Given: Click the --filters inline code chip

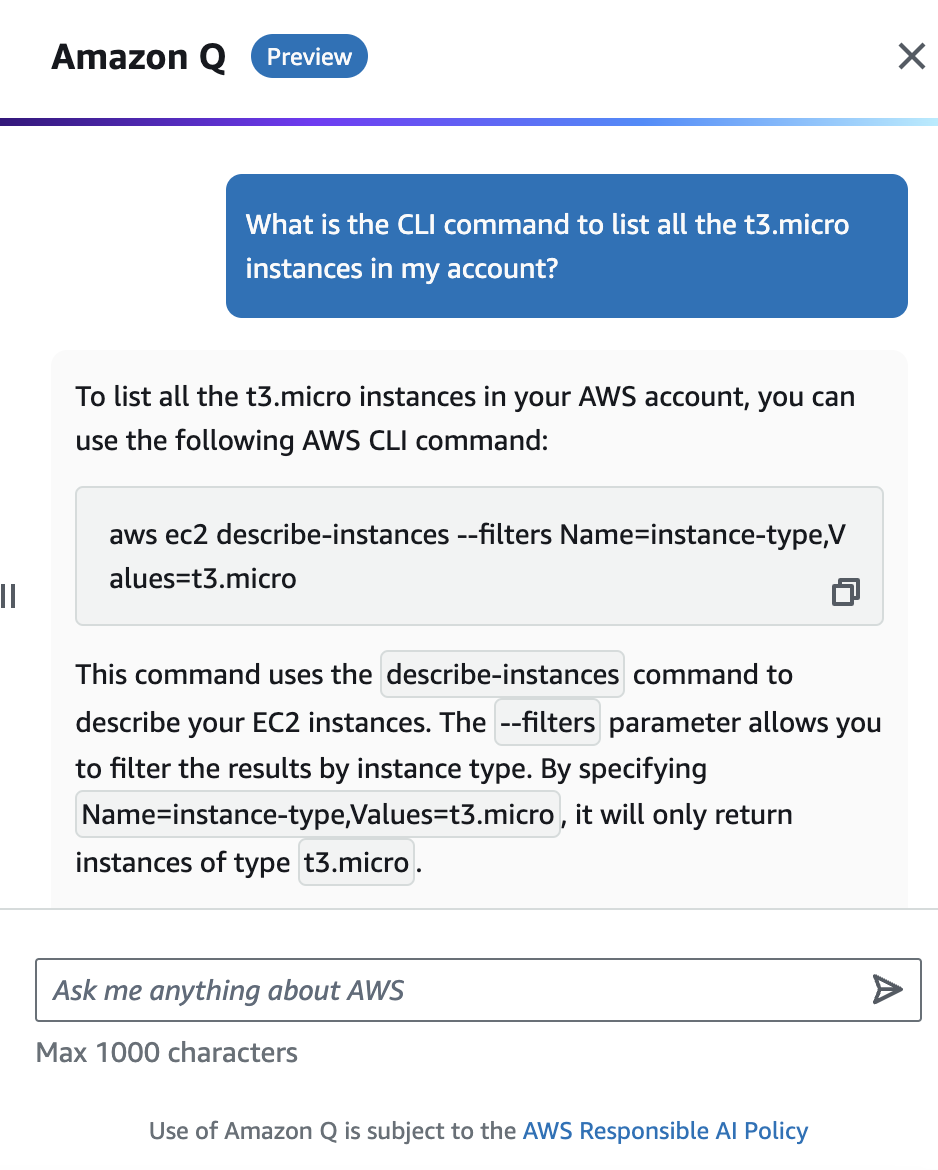Looking at the screenshot, I should coord(547,723).
